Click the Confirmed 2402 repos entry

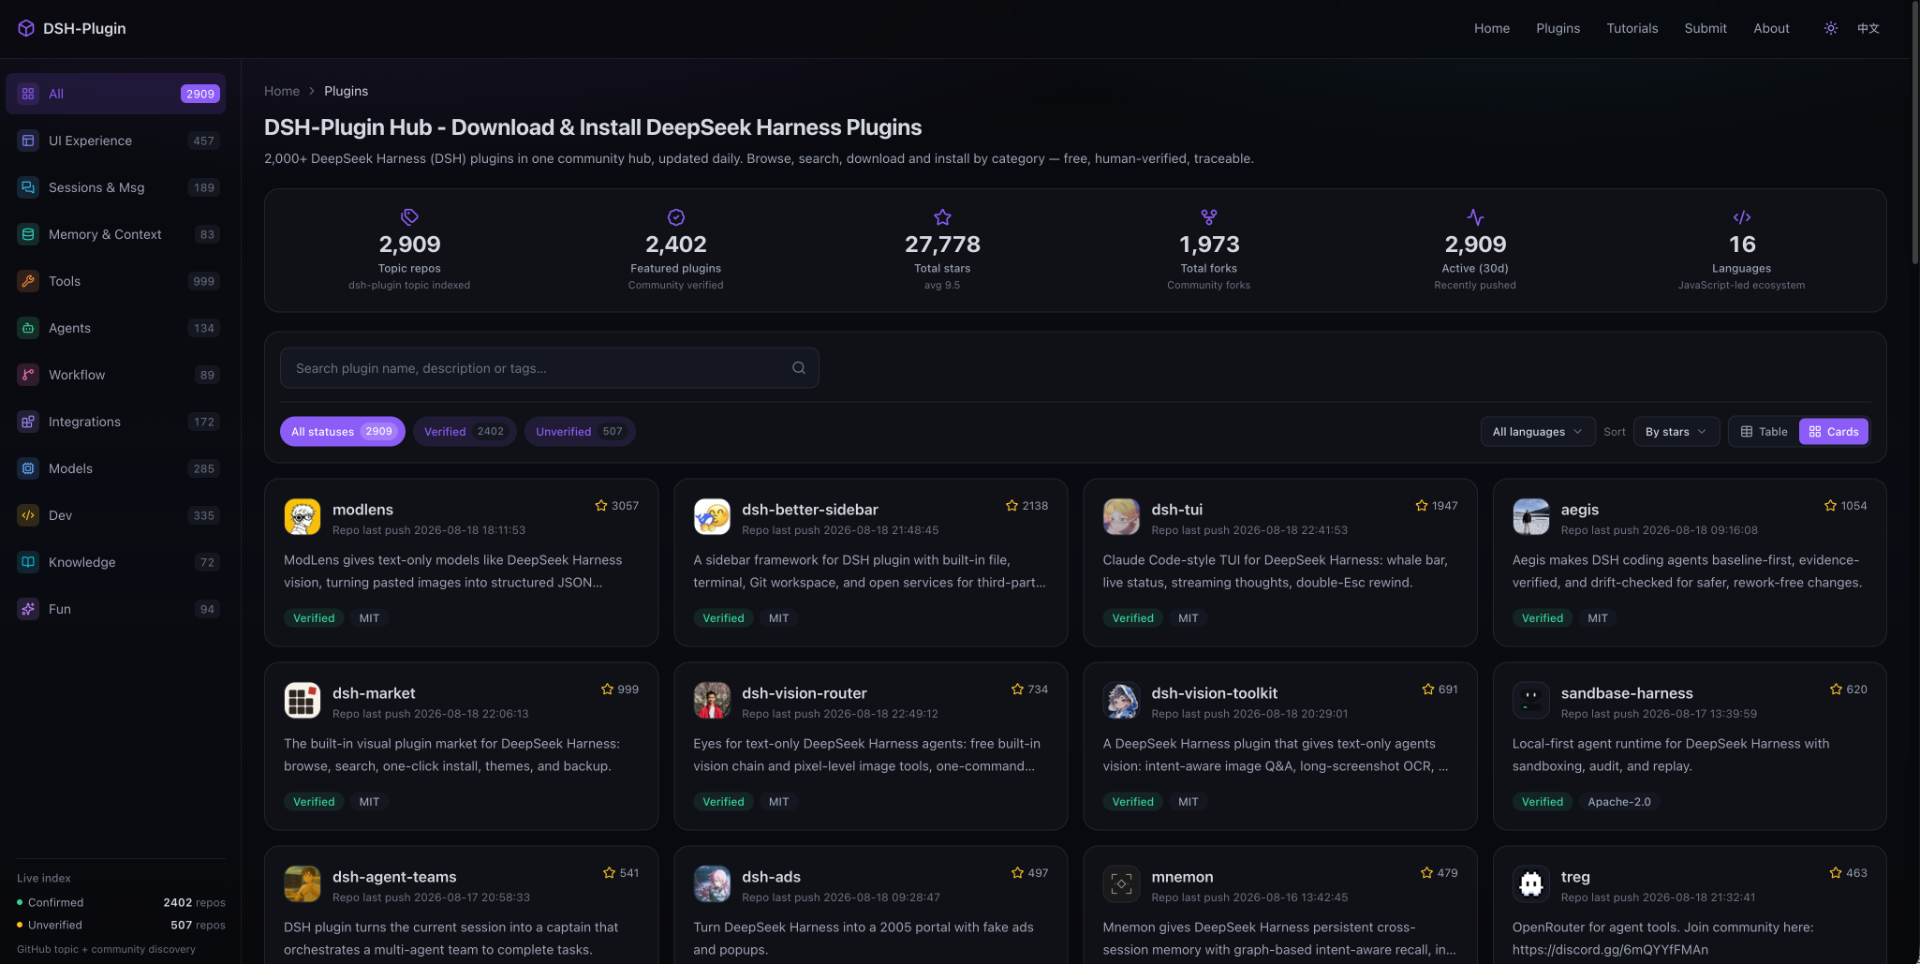(121, 902)
